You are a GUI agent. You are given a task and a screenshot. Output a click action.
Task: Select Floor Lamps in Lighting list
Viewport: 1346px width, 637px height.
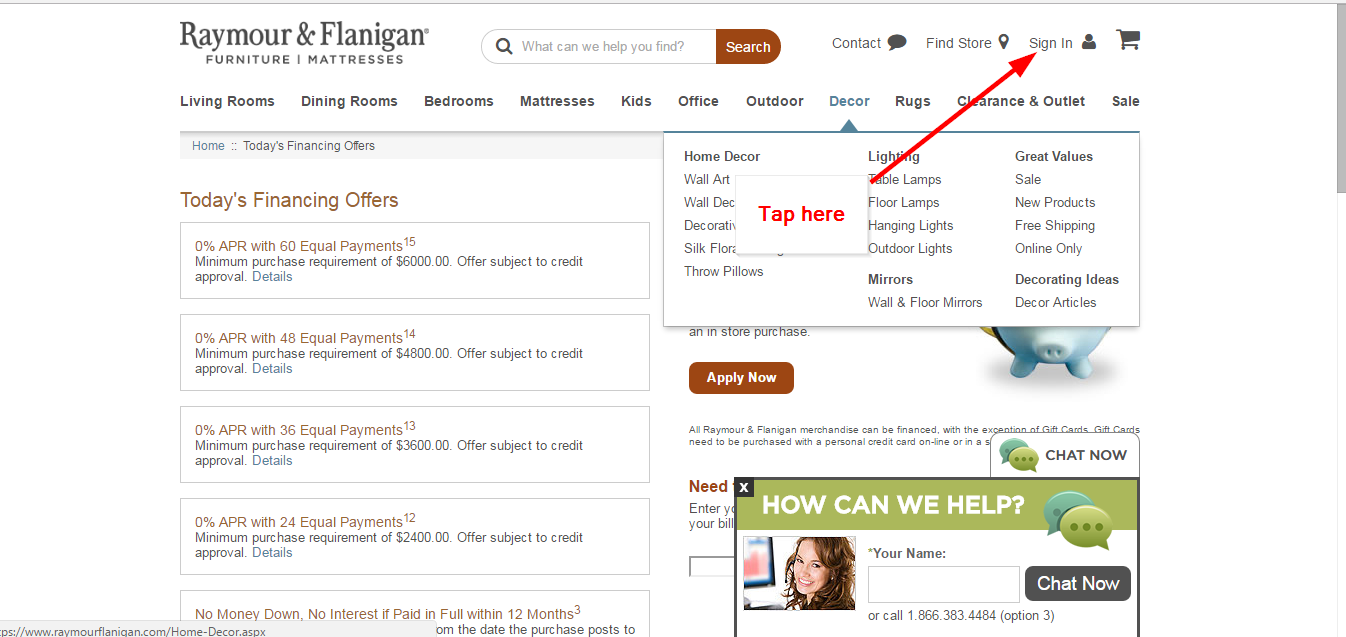[x=904, y=202]
